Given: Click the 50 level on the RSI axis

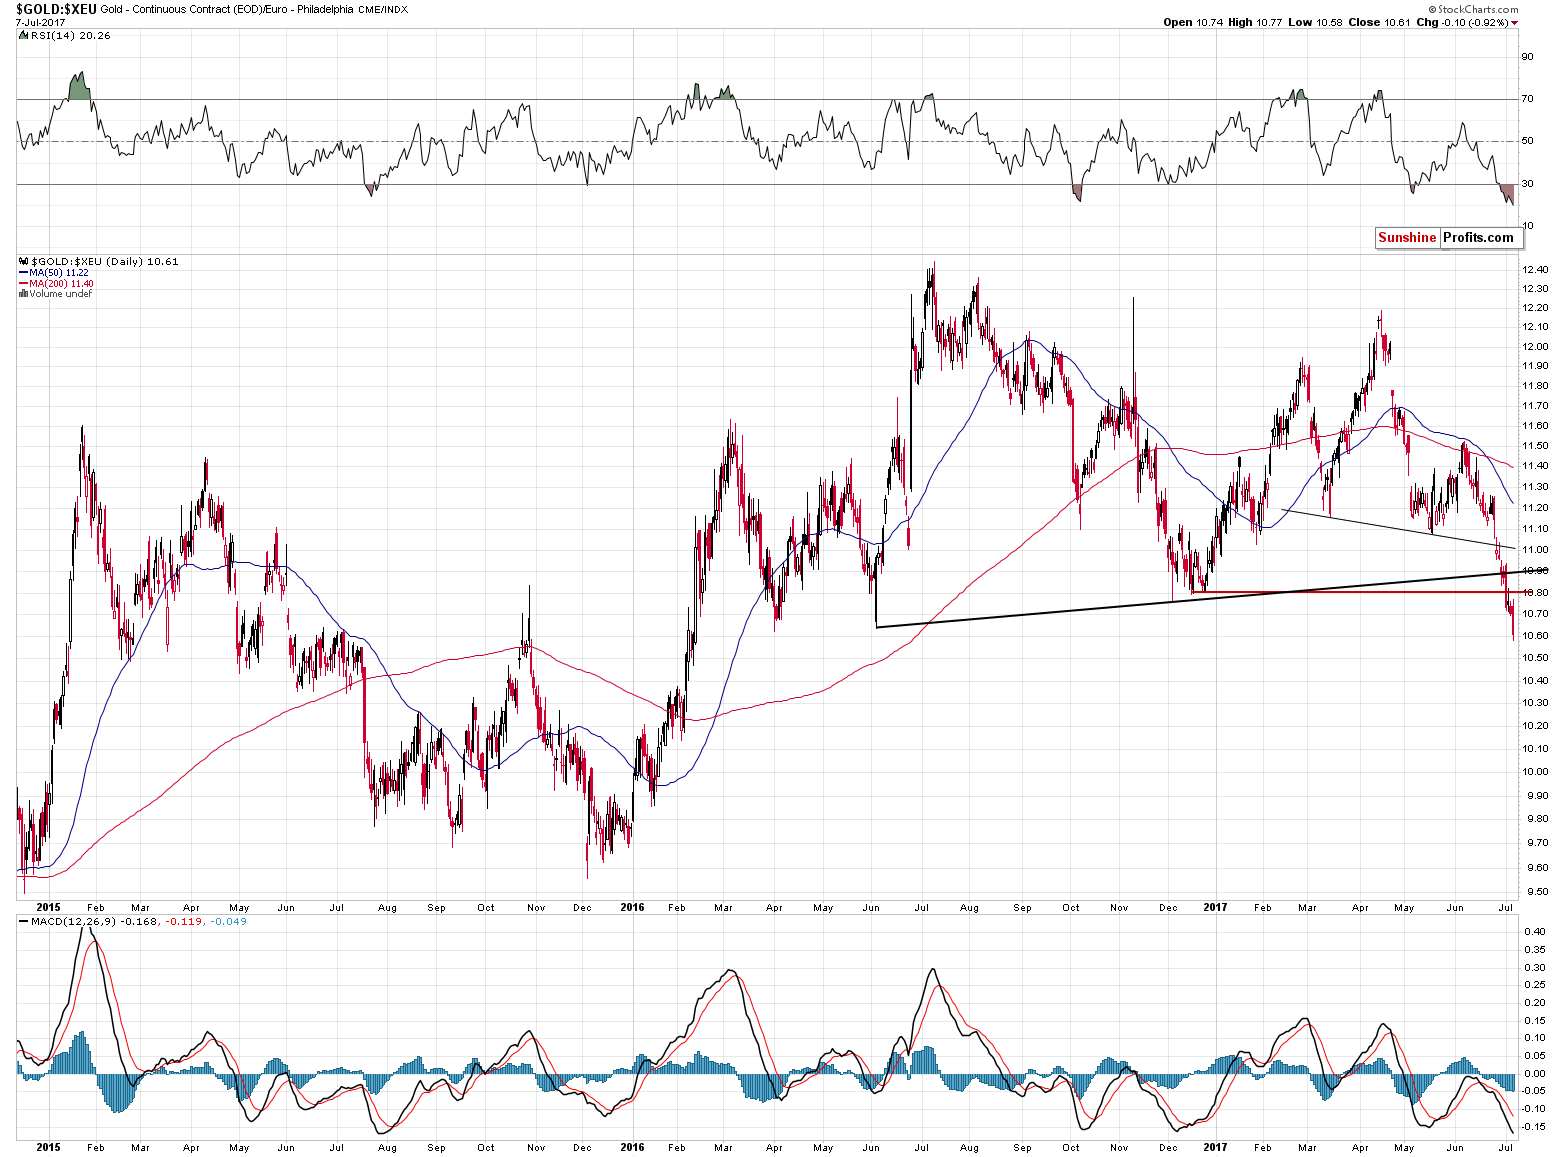Looking at the screenshot, I should pos(1528,141).
